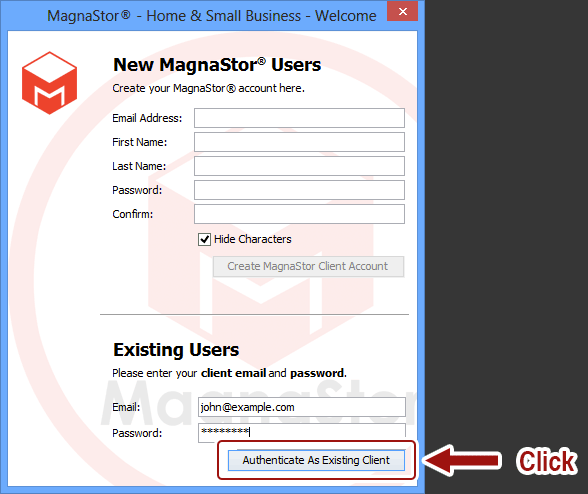Select the Last Name input box
The image size is (588, 494).
[299, 166]
